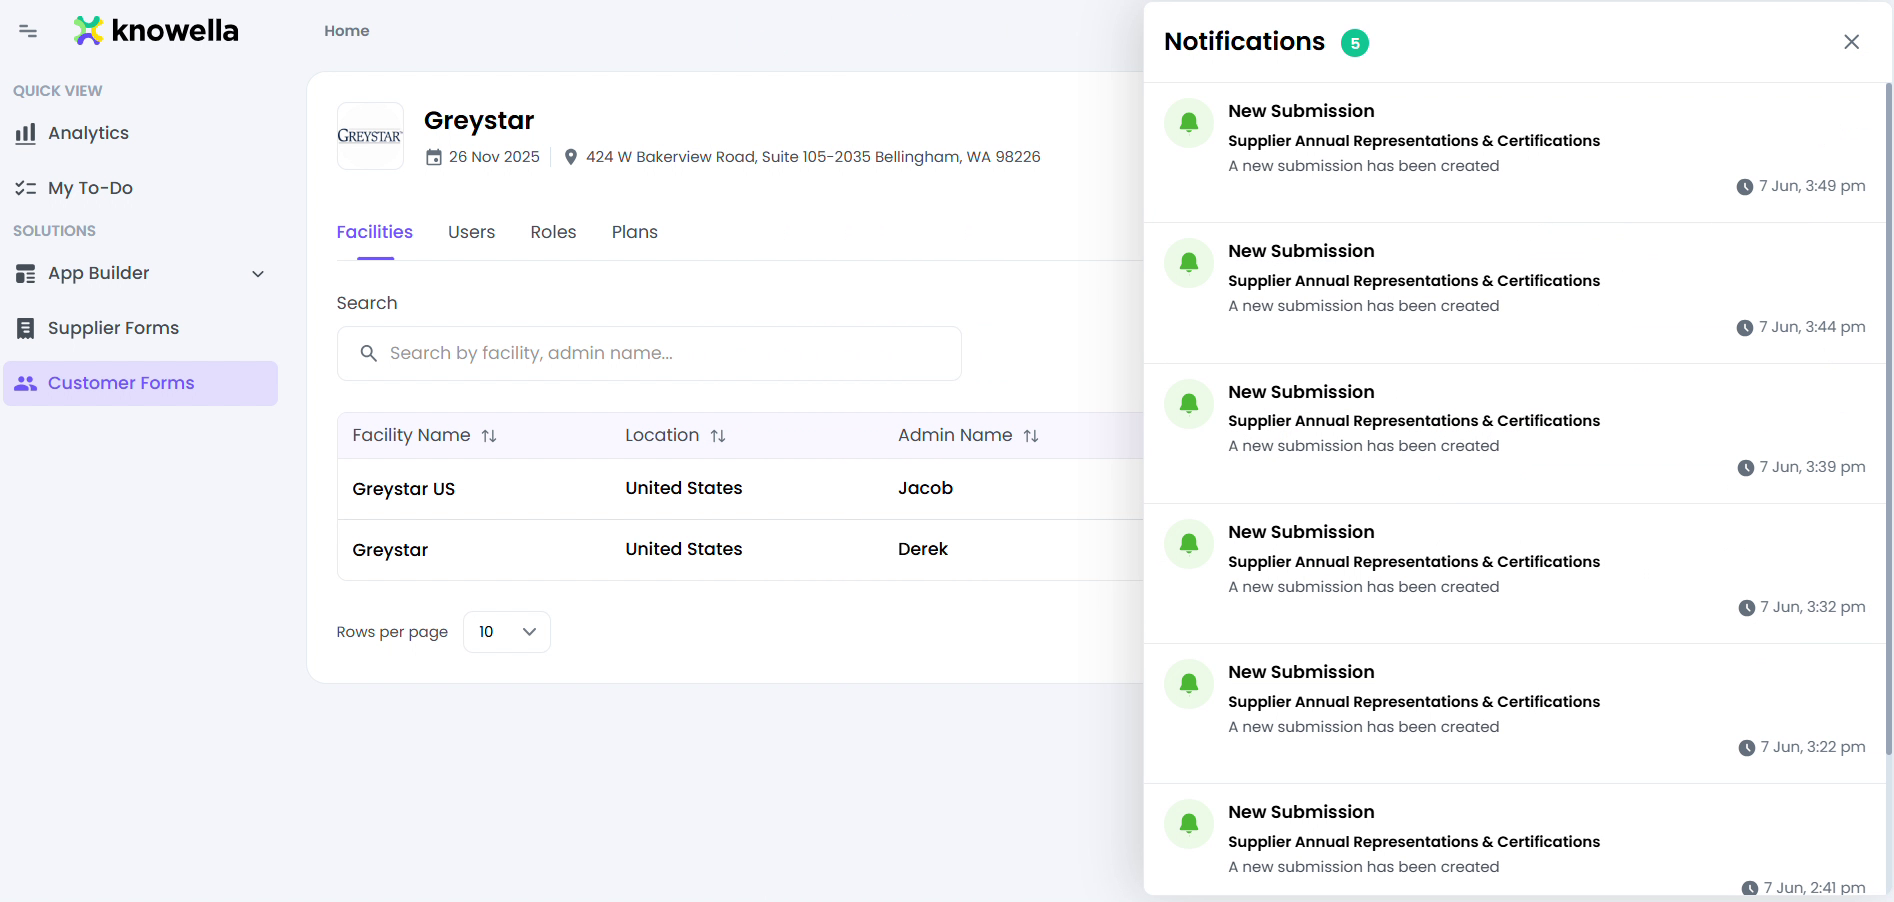Click the notification count badge 5
The width and height of the screenshot is (1894, 902).
tap(1355, 43)
